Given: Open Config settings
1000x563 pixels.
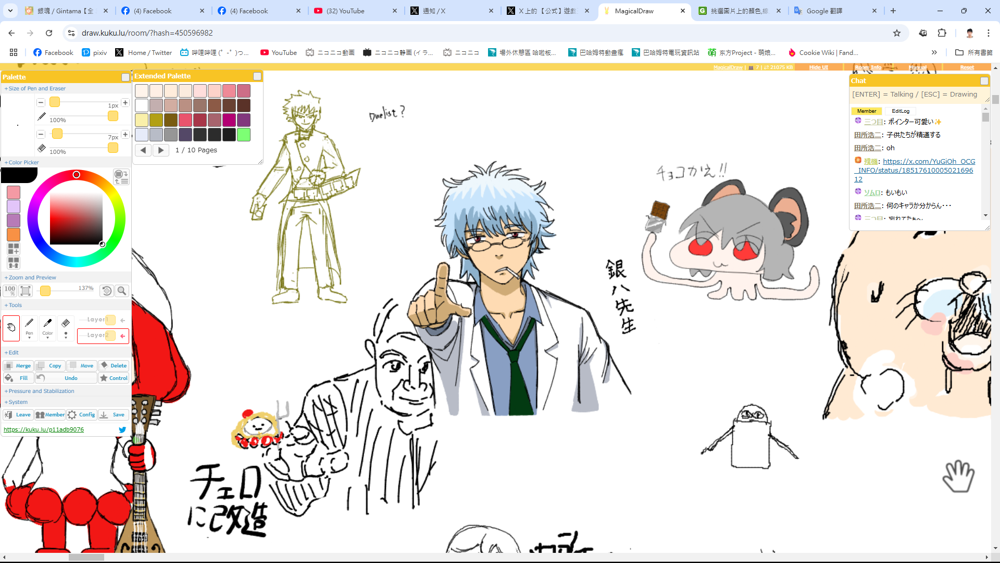Looking at the screenshot, I should 82,414.
